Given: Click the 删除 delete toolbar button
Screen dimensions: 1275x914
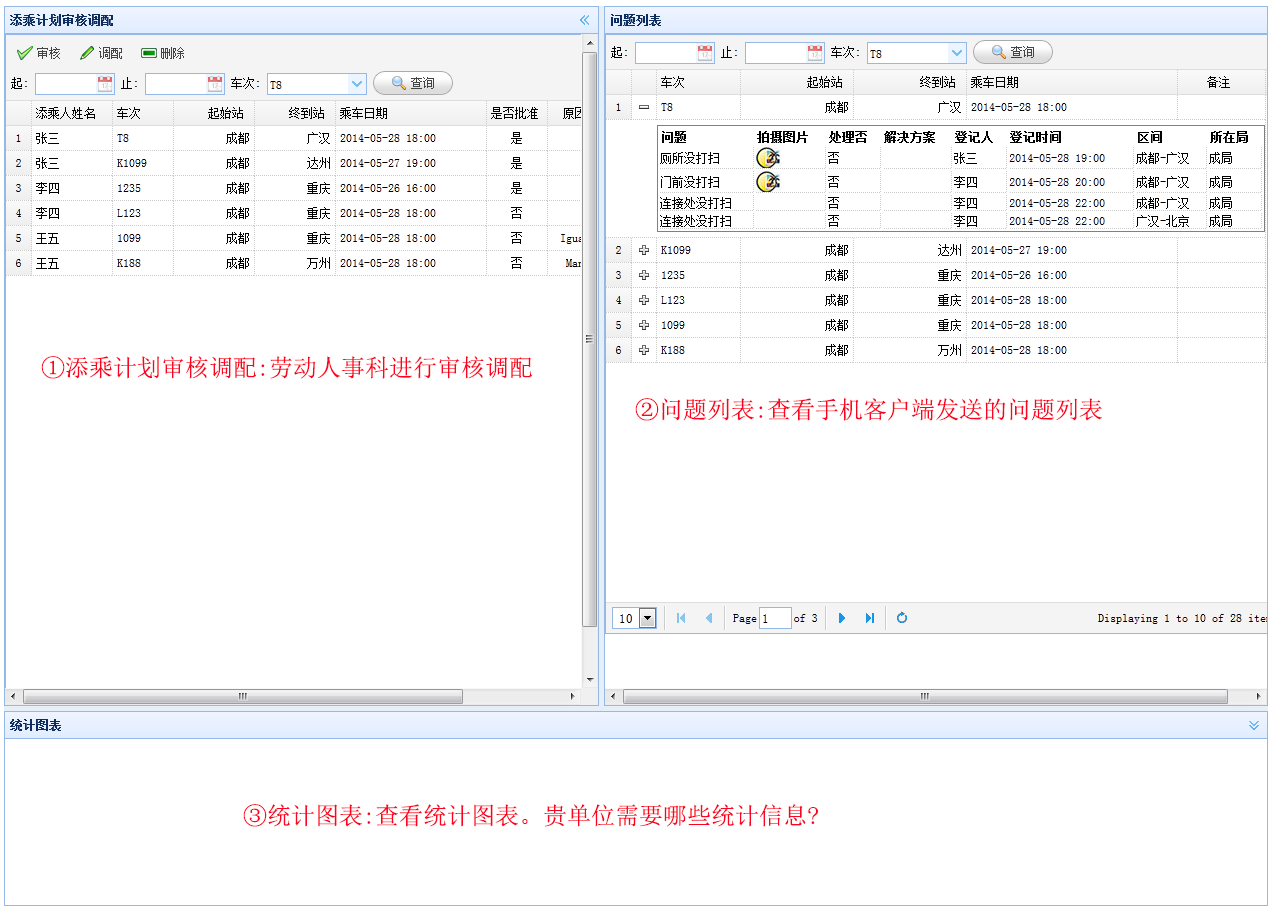Looking at the screenshot, I should 163,53.
